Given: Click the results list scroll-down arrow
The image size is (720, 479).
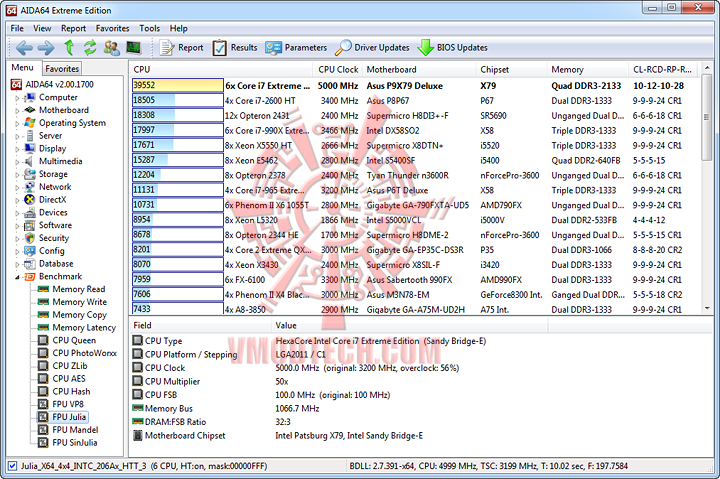Looking at the screenshot, I should click(707, 308).
